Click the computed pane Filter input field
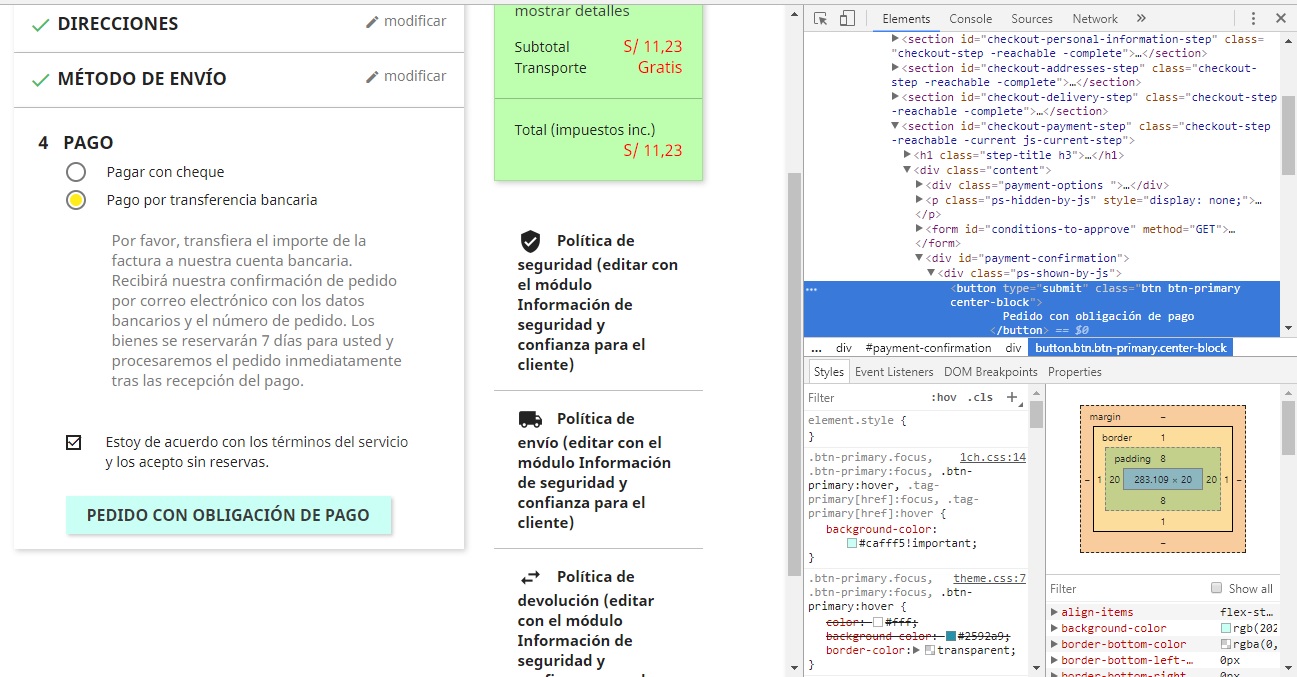1297x677 pixels. 1125,589
